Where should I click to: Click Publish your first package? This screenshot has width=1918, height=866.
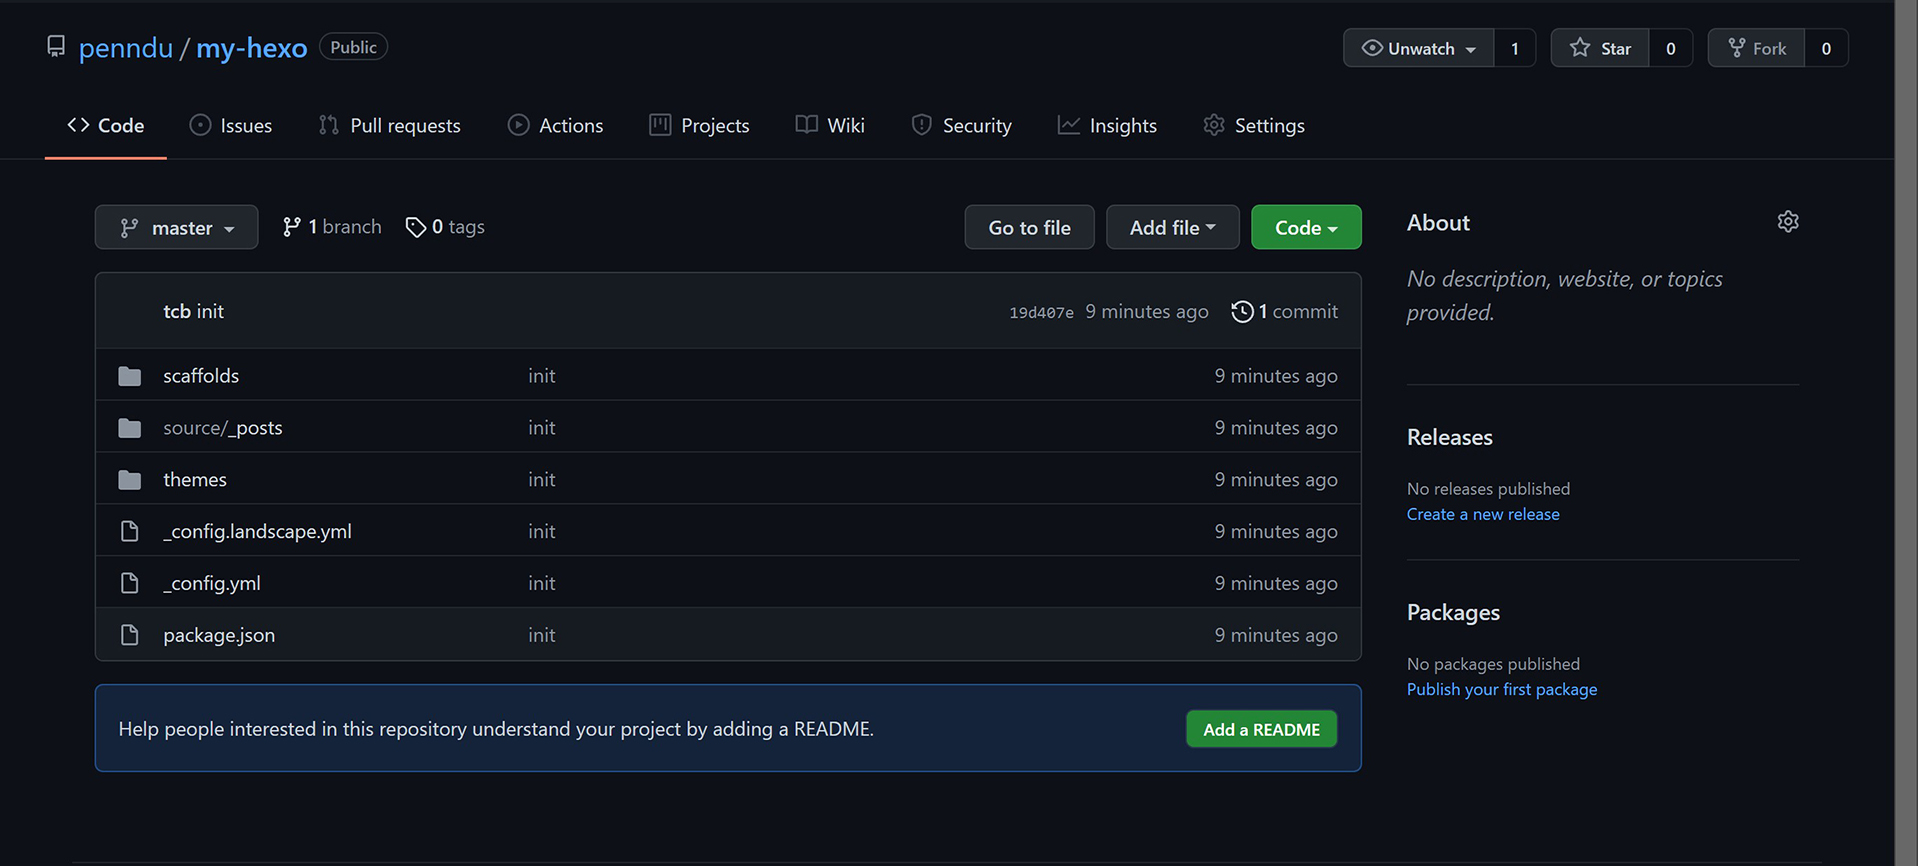[x=1502, y=689]
